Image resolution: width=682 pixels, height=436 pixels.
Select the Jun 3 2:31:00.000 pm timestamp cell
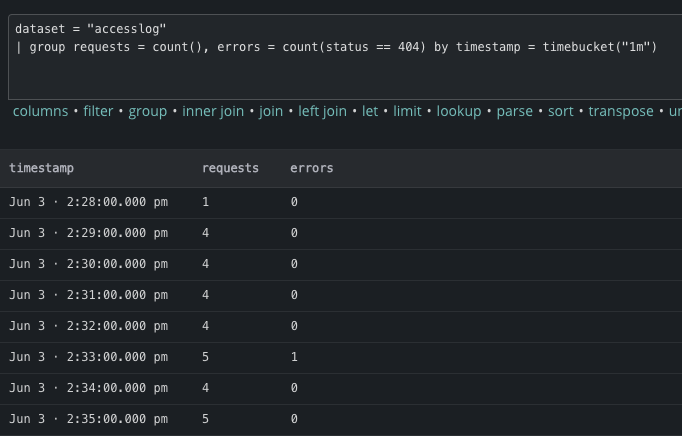[x=89, y=295]
